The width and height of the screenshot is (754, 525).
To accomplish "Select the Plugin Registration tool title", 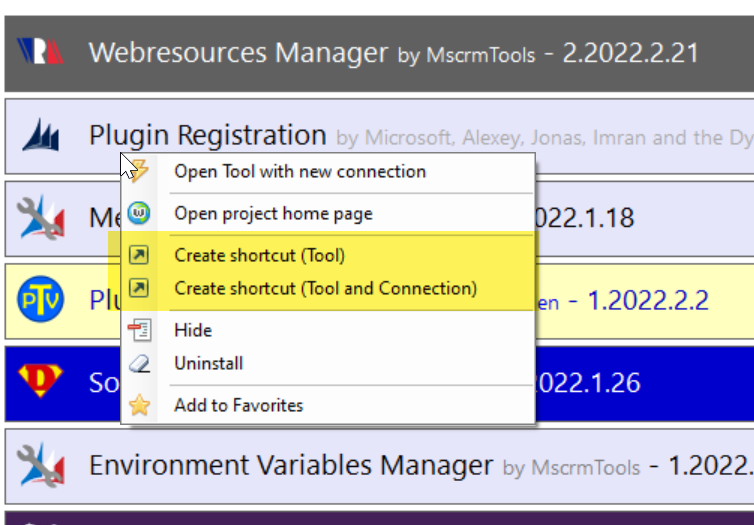I will pos(207,135).
